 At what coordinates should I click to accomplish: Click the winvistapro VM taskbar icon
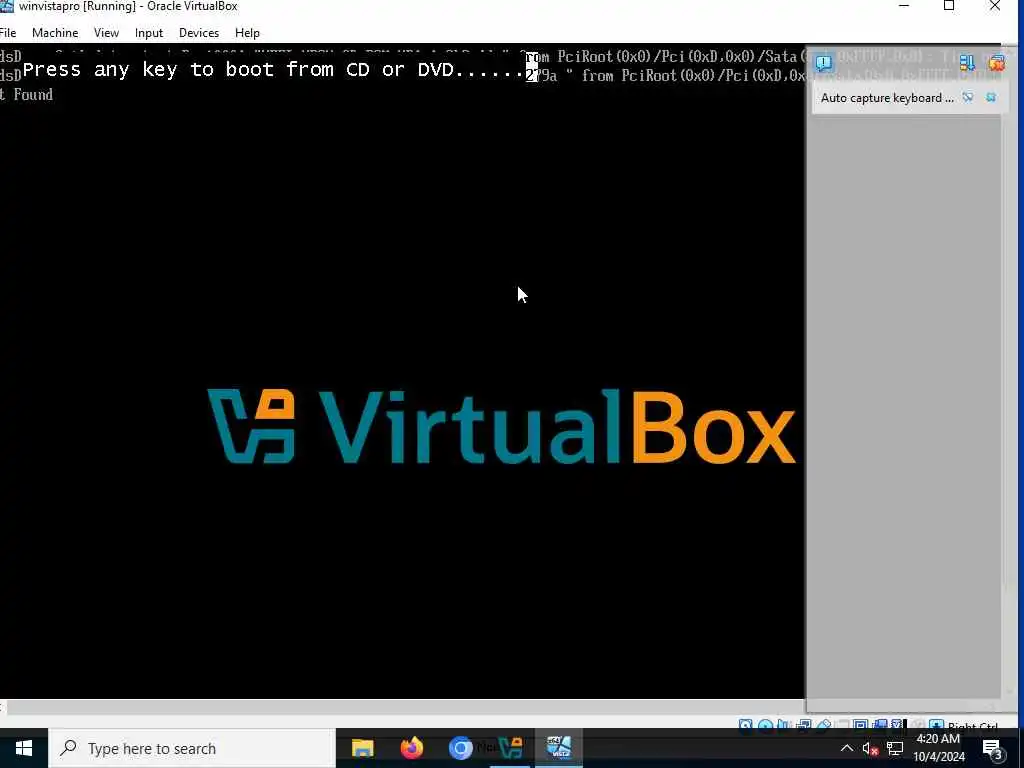click(559, 748)
